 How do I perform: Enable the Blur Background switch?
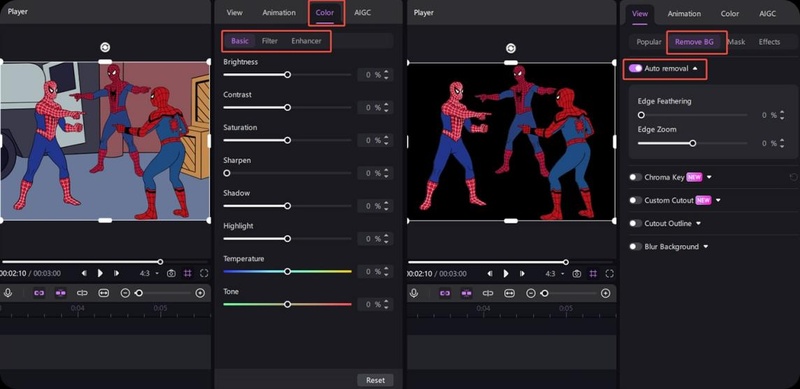[635, 247]
